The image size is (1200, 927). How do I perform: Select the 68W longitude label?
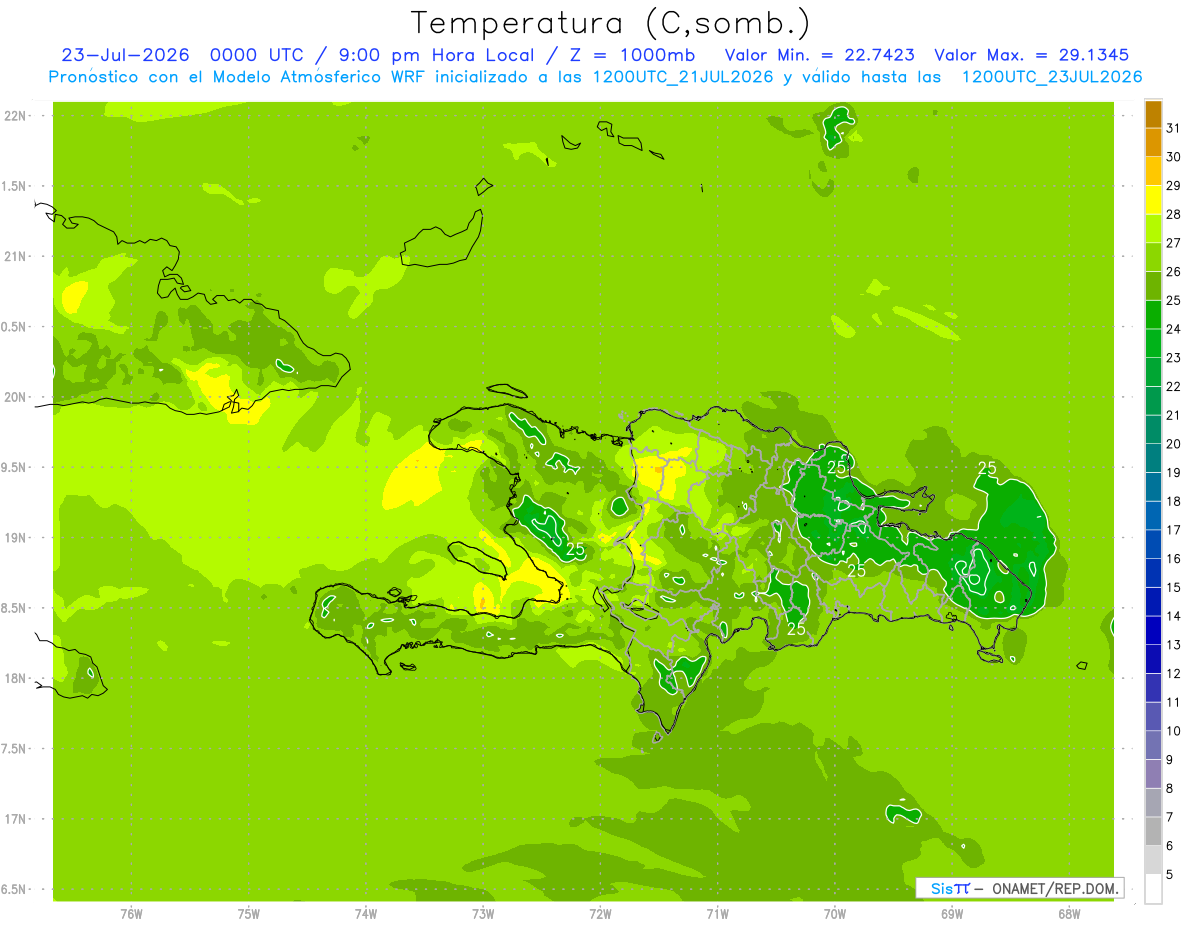click(1069, 913)
